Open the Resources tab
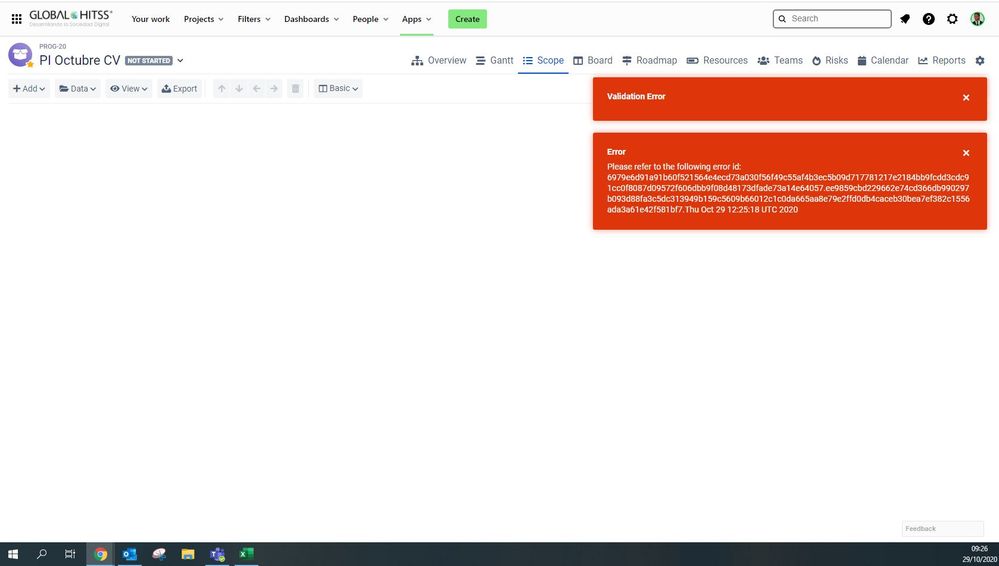This screenshot has width=999, height=566. pos(717,61)
